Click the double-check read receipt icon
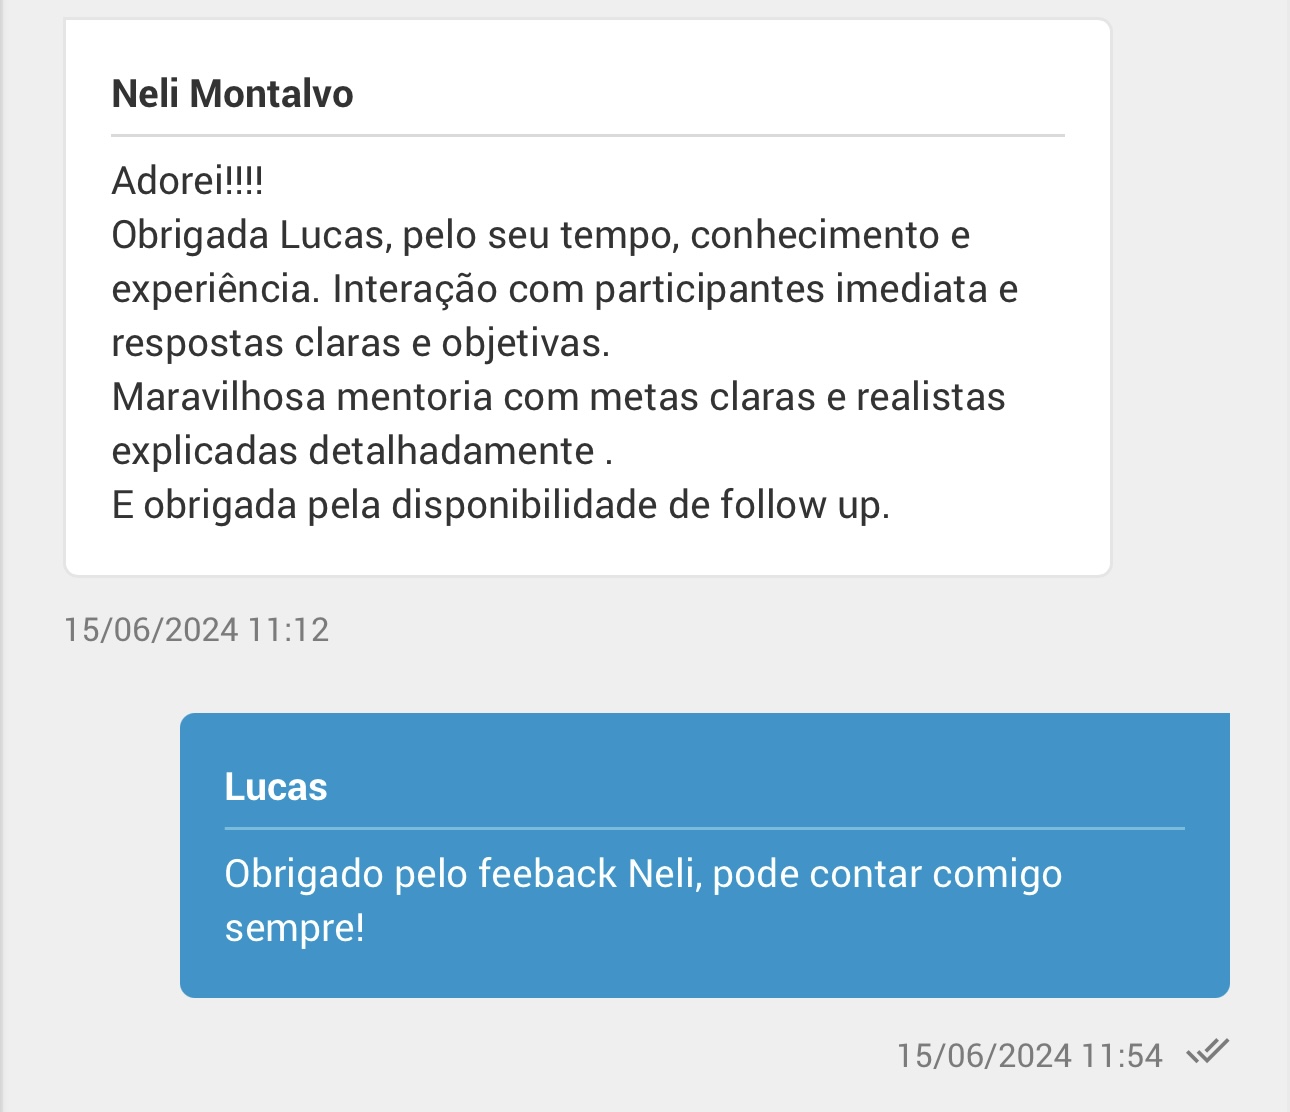This screenshot has width=1290, height=1112. click(x=1207, y=1052)
